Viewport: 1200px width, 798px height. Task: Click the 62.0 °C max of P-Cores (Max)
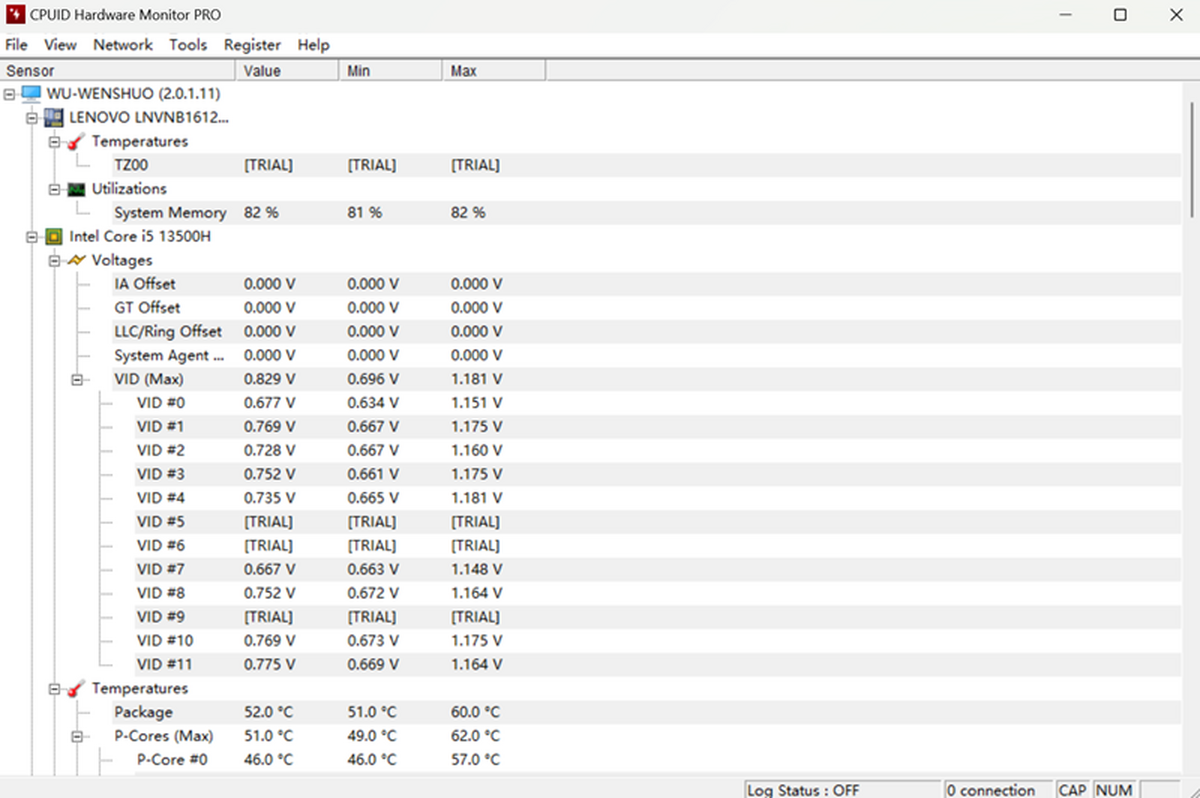tap(476, 736)
